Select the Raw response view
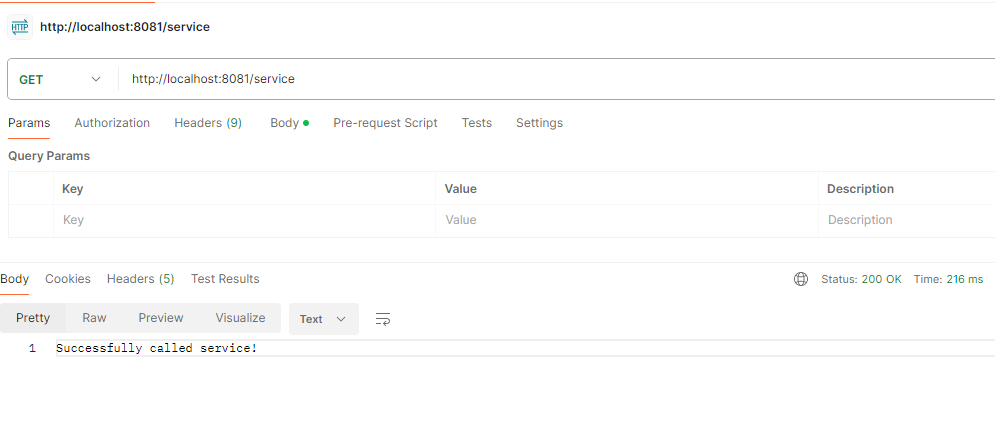This screenshot has height=422, width=995. point(94,318)
